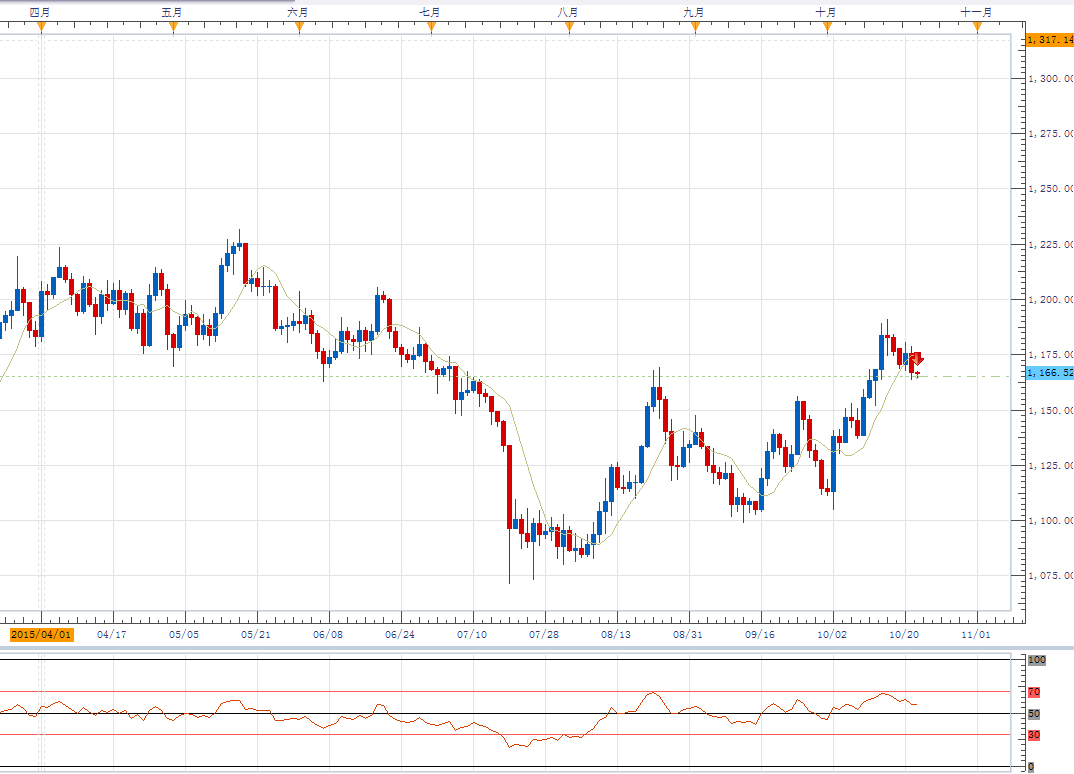The image size is (1074, 774).
Task: Click the orange 1,317.14 price label
Action: pyautogui.click(x=1049, y=40)
